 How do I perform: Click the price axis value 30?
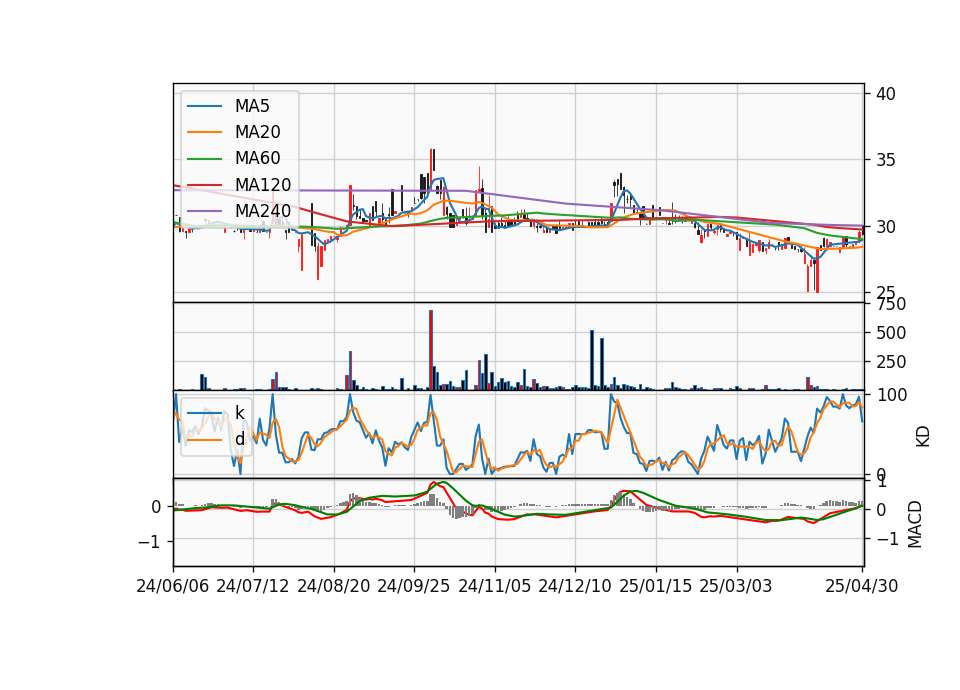[x=886, y=227]
